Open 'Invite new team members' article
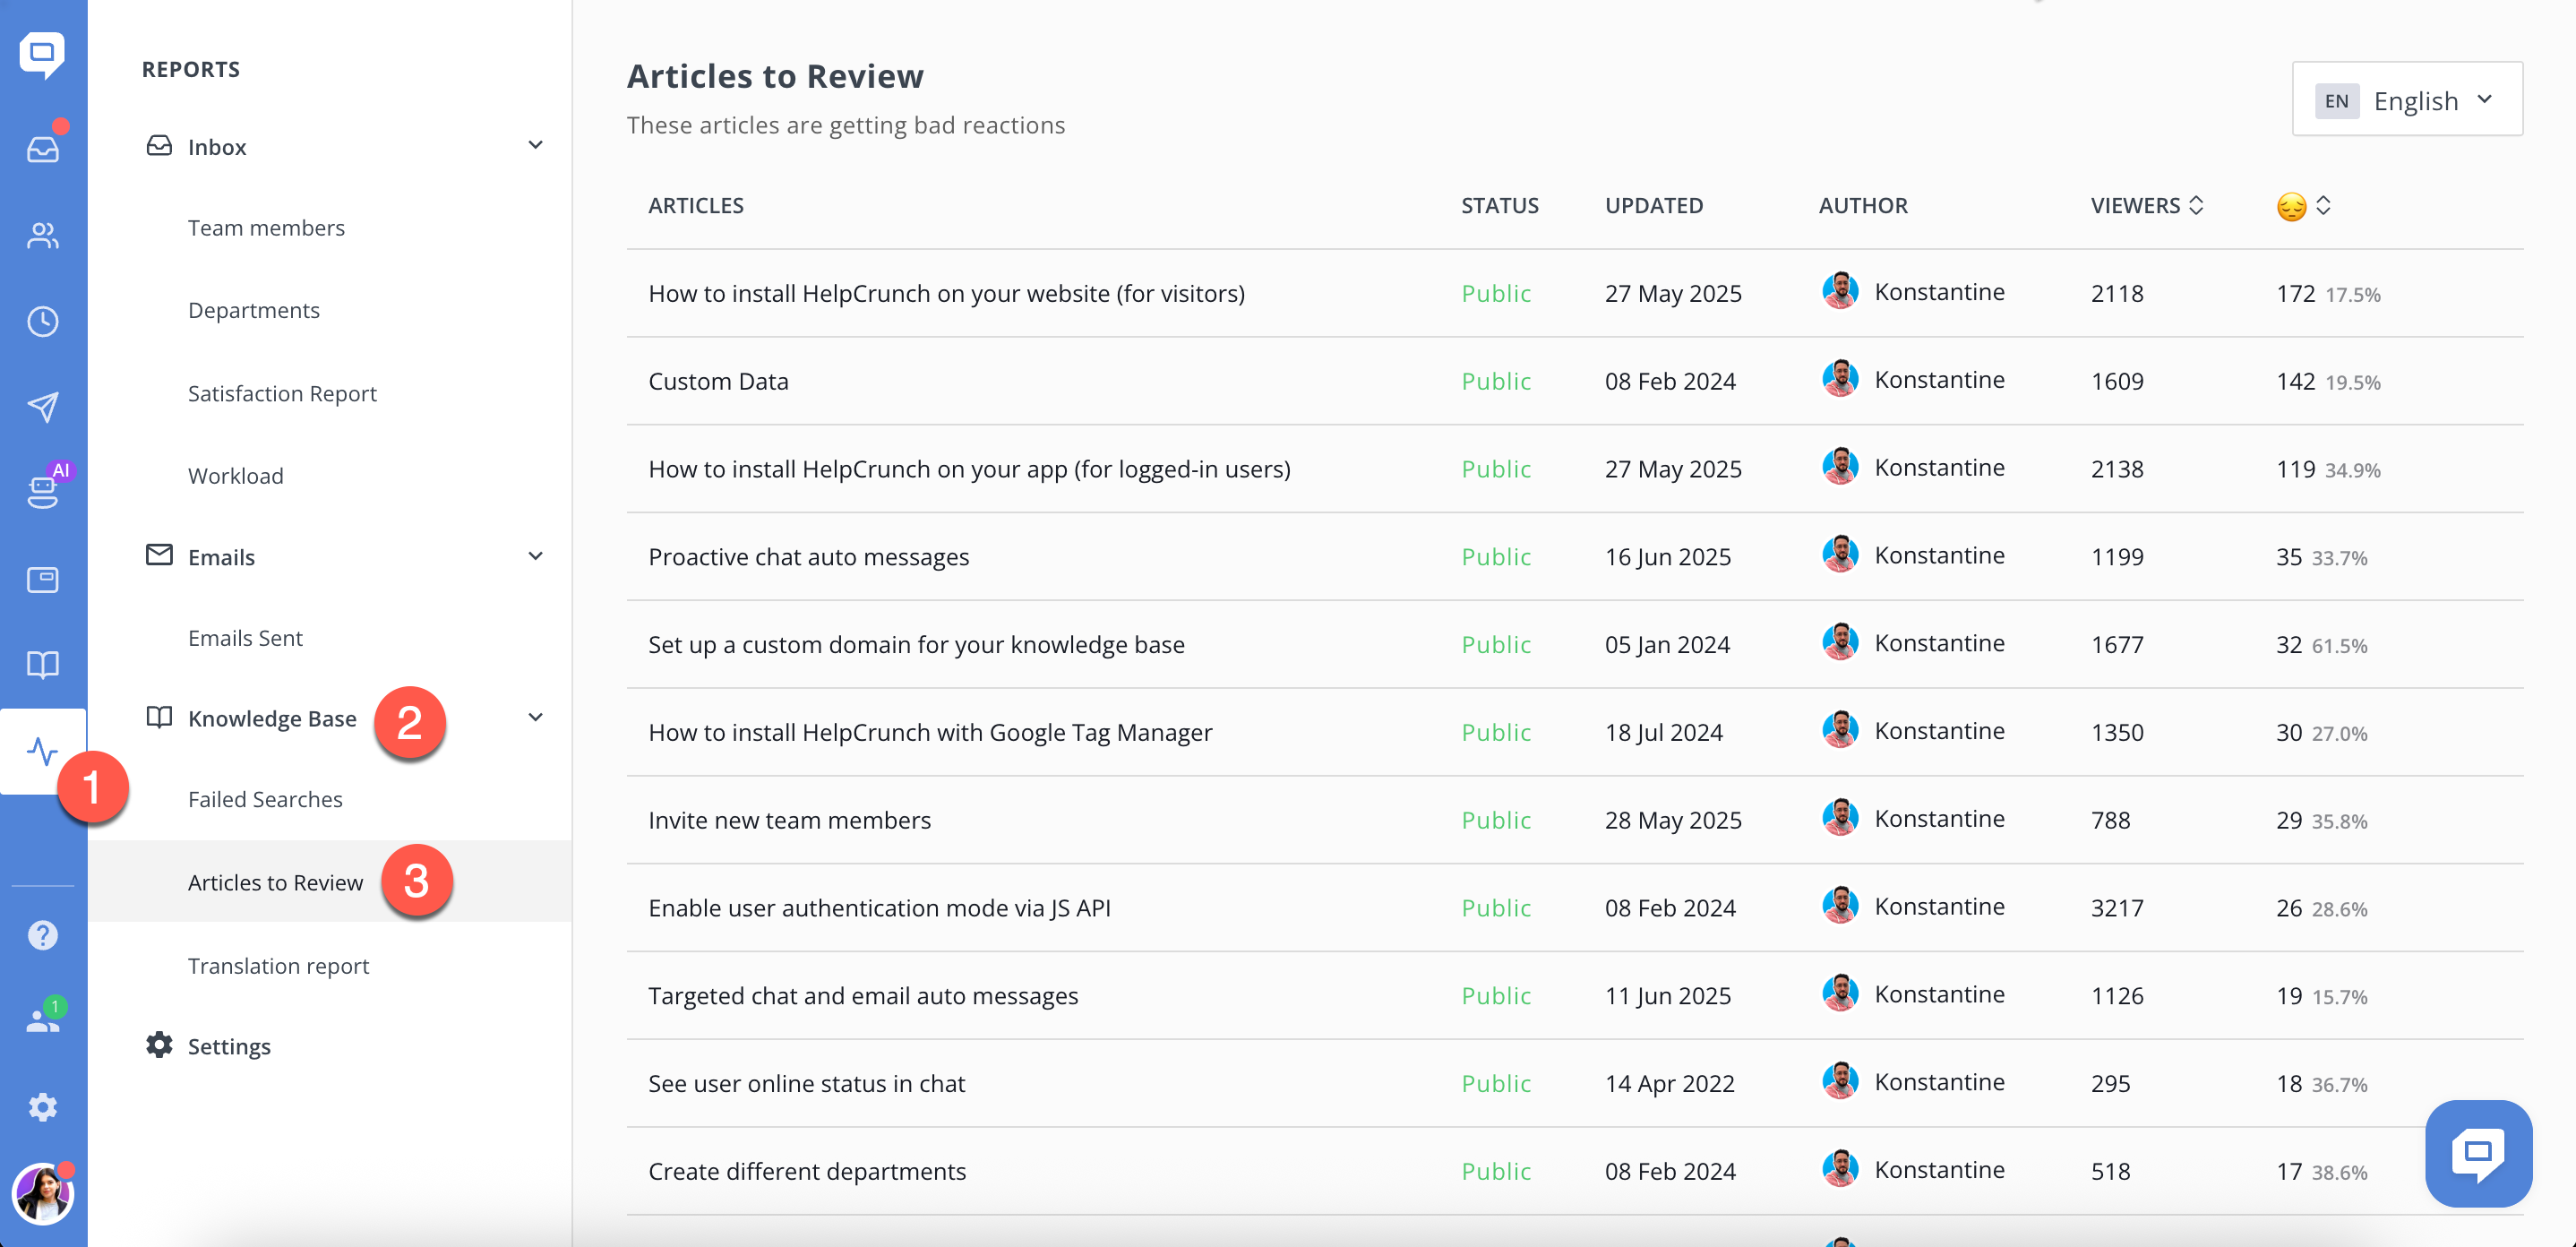Viewport: 2576px width, 1247px height. coord(789,820)
